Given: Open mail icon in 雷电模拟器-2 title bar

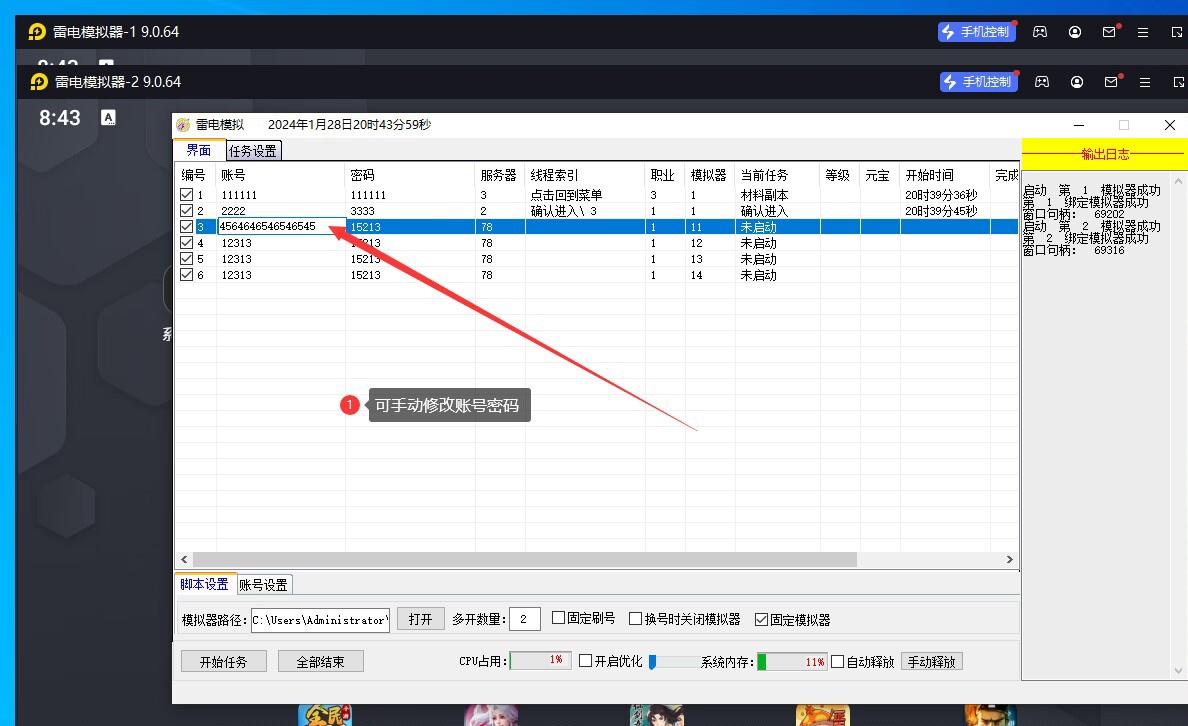Looking at the screenshot, I should point(1111,82).
